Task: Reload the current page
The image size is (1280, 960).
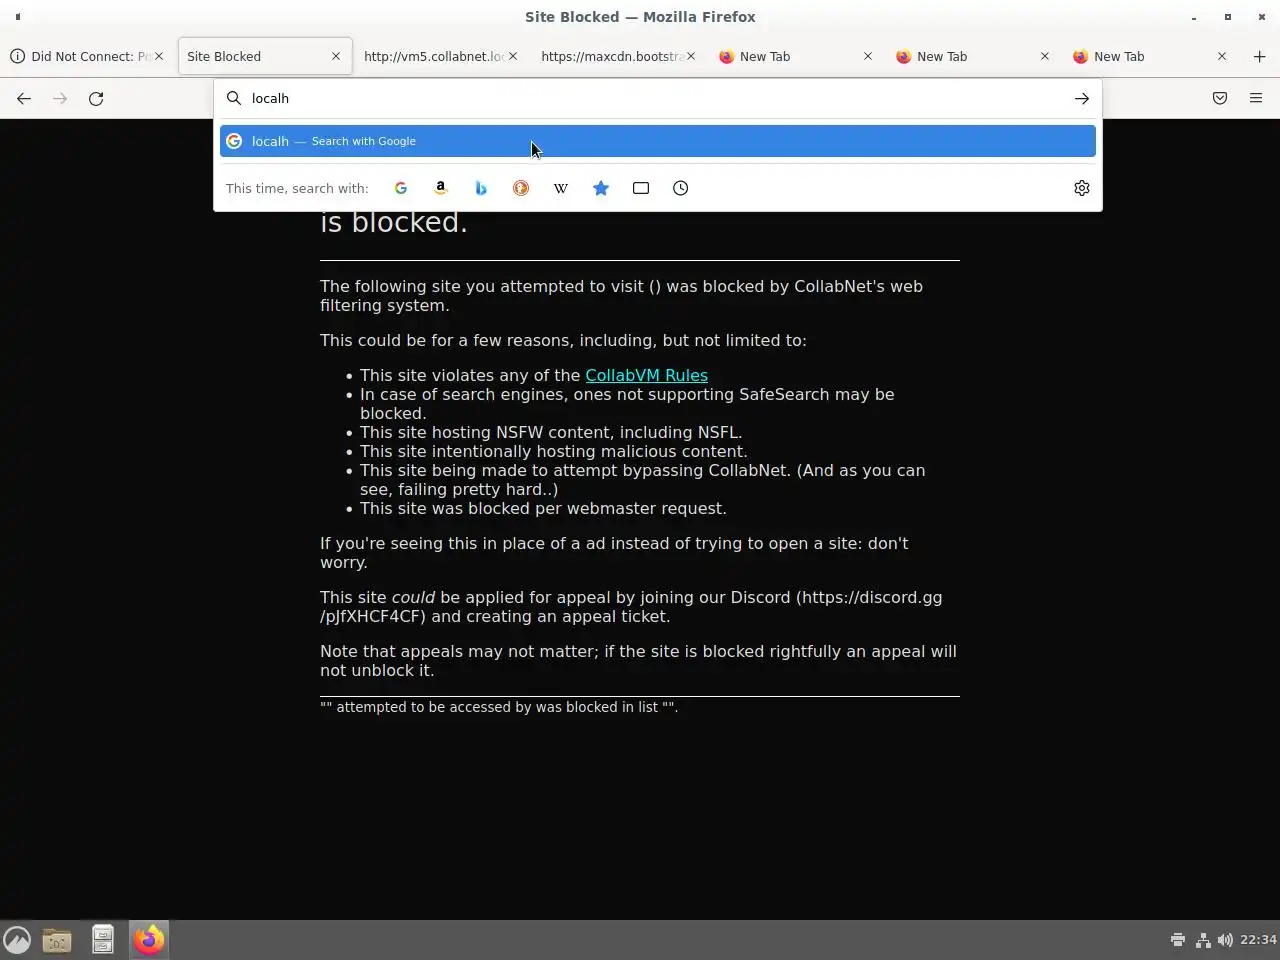Action: click(96, 98)
